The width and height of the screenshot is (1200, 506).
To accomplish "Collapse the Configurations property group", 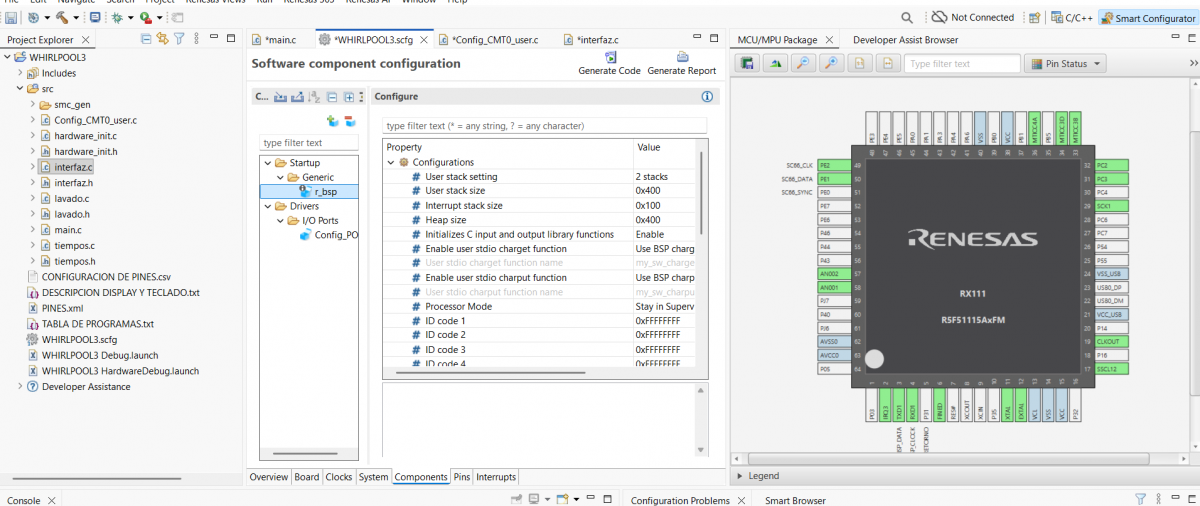I will [391, 162].
